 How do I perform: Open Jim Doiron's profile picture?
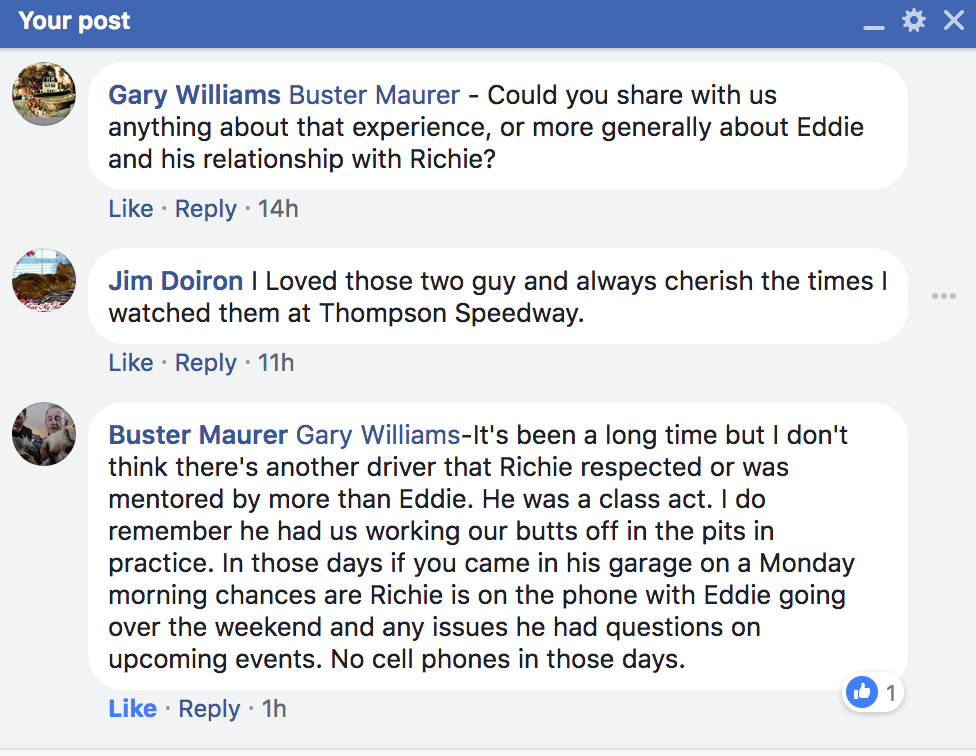pyautogui.click(x=44, y=280)
